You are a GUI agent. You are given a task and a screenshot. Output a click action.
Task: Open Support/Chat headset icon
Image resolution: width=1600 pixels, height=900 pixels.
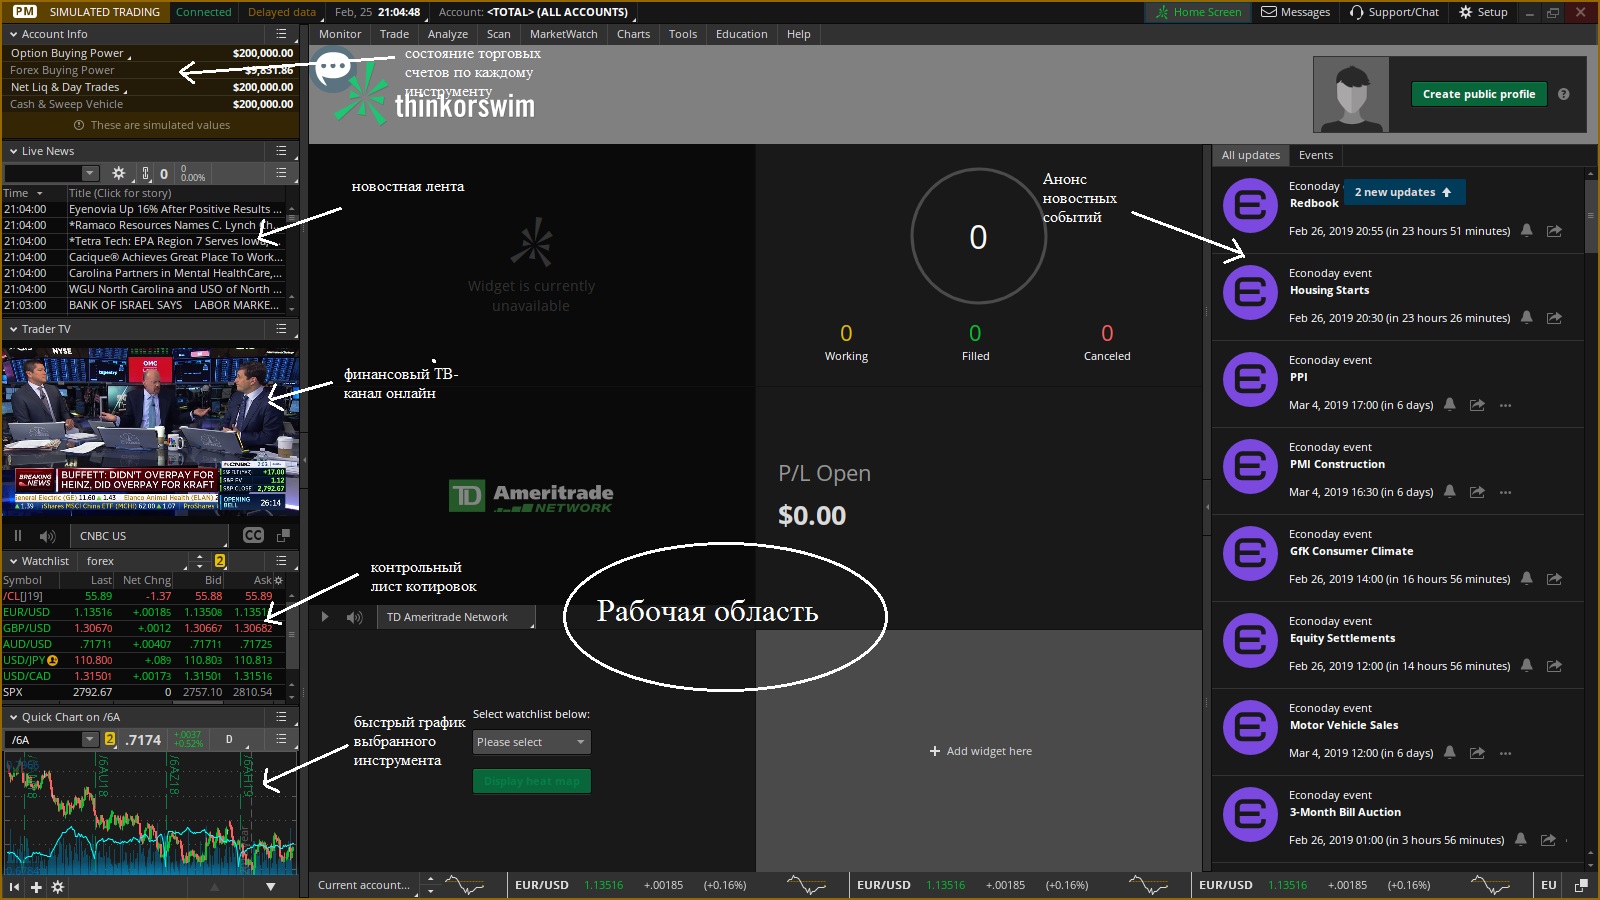pyautogui.click(x=1356, y=12)
